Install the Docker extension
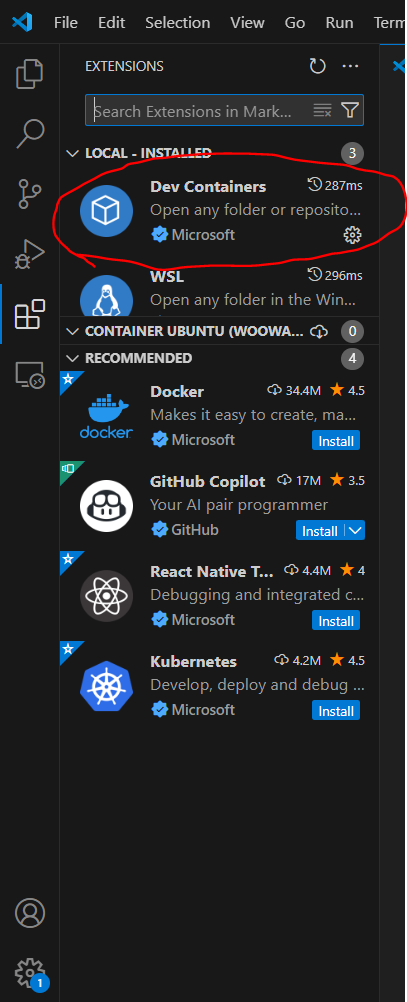This screenshot has width=407, height=1002. tap(336, 440)
